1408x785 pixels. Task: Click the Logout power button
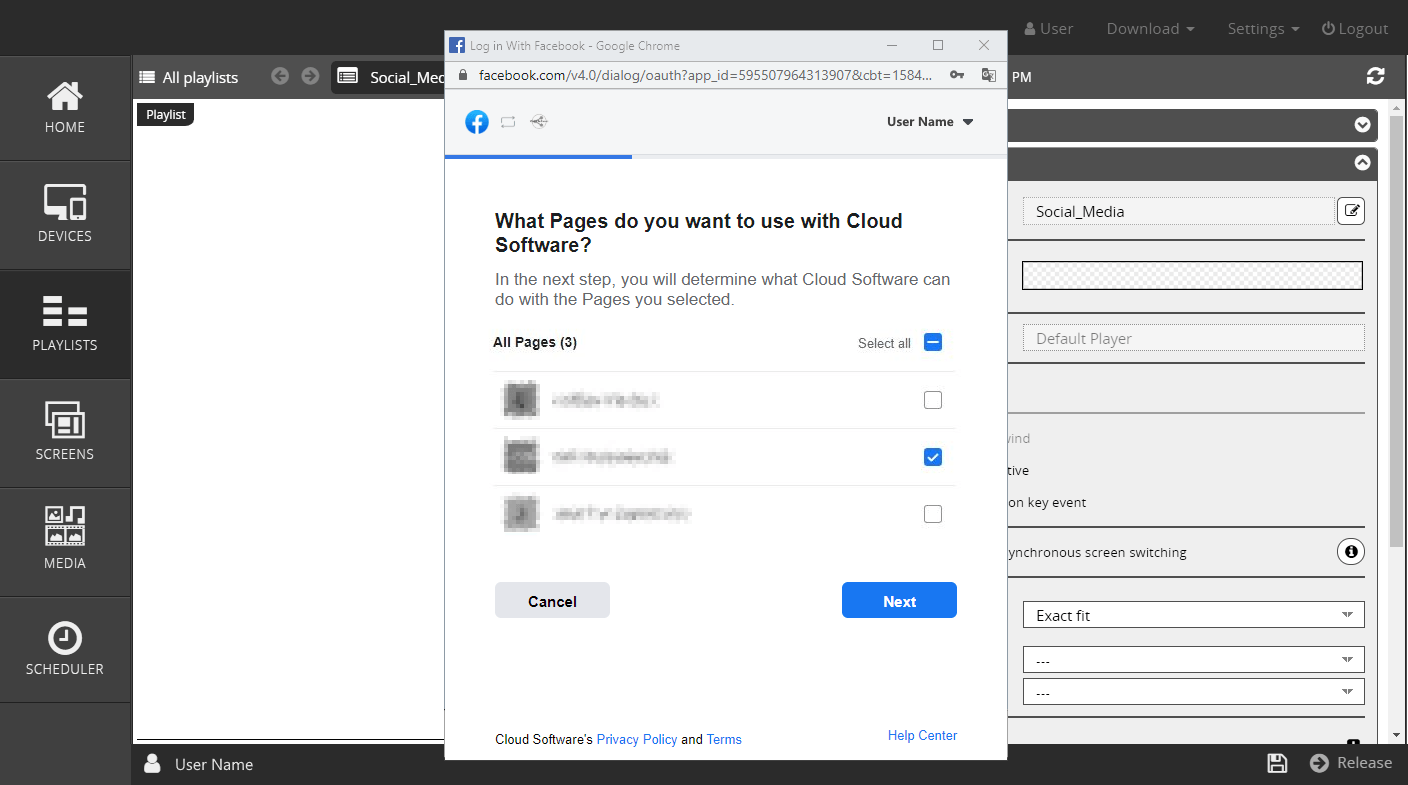tap(1355, 29)
